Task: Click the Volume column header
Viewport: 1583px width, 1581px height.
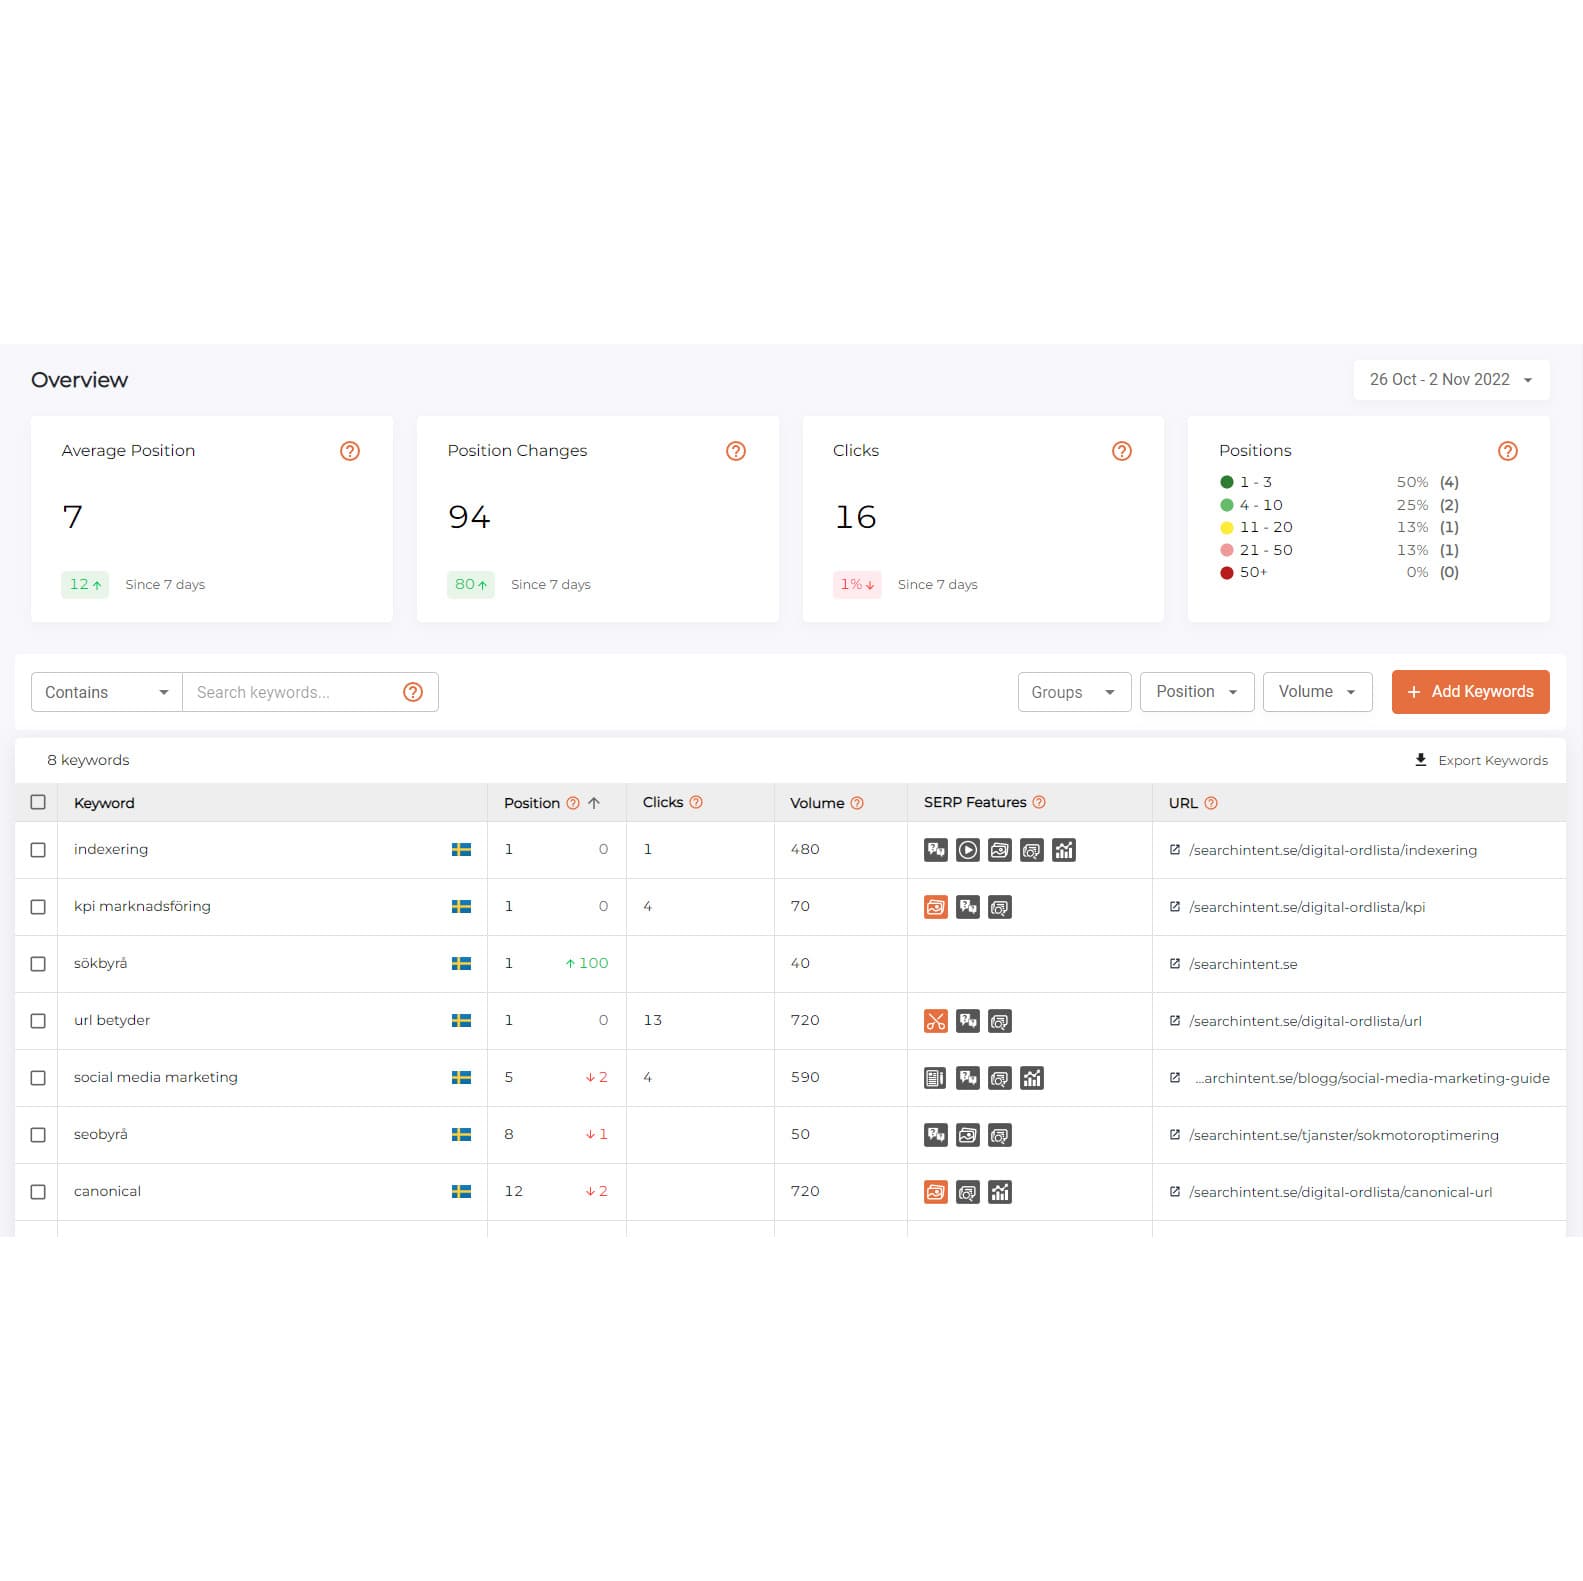Action: coord(817,803)
